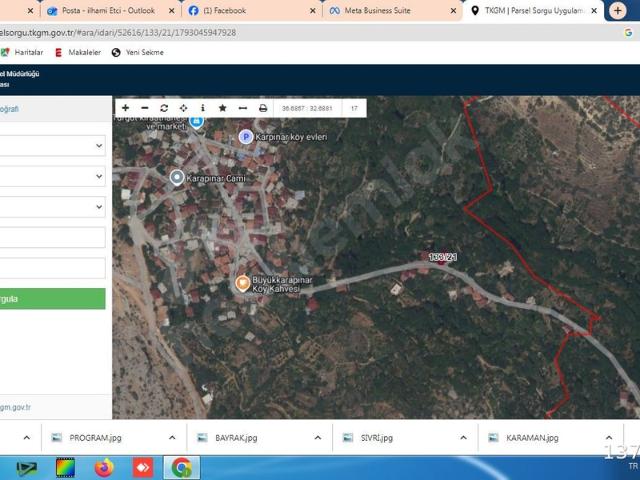The image size is (640, 480).
Task: Open the second dropdown in query panel
Action: click(x=52, y=176)
